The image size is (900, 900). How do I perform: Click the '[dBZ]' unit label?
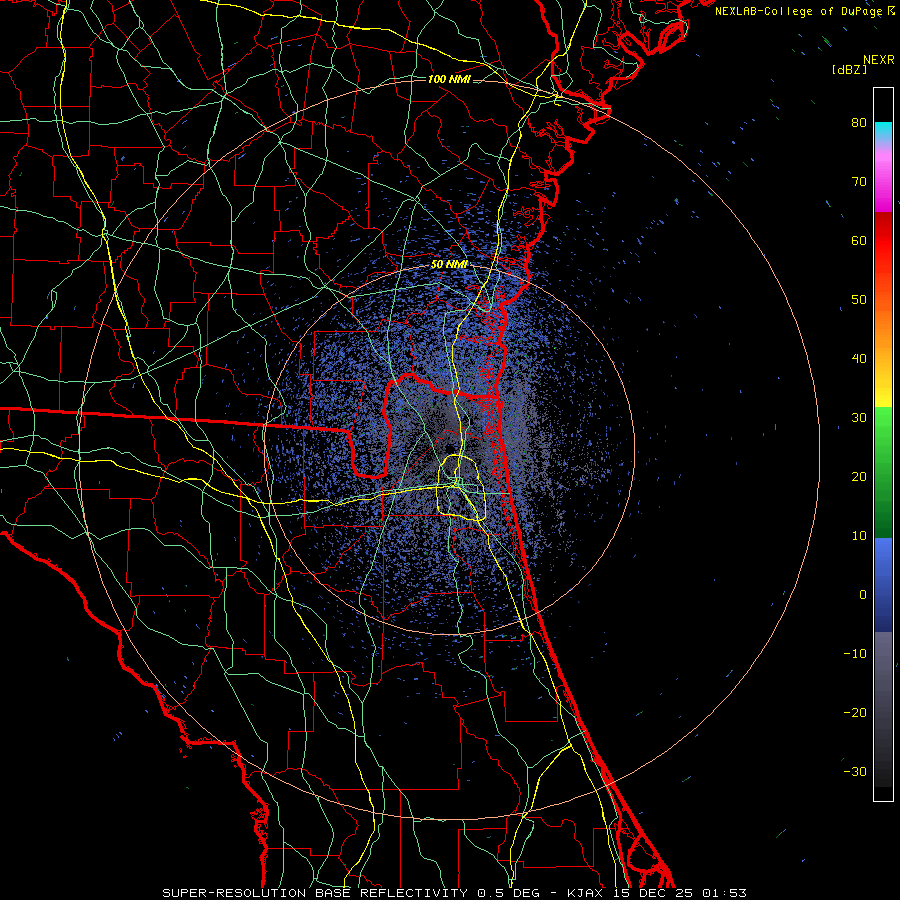(849, 69)
